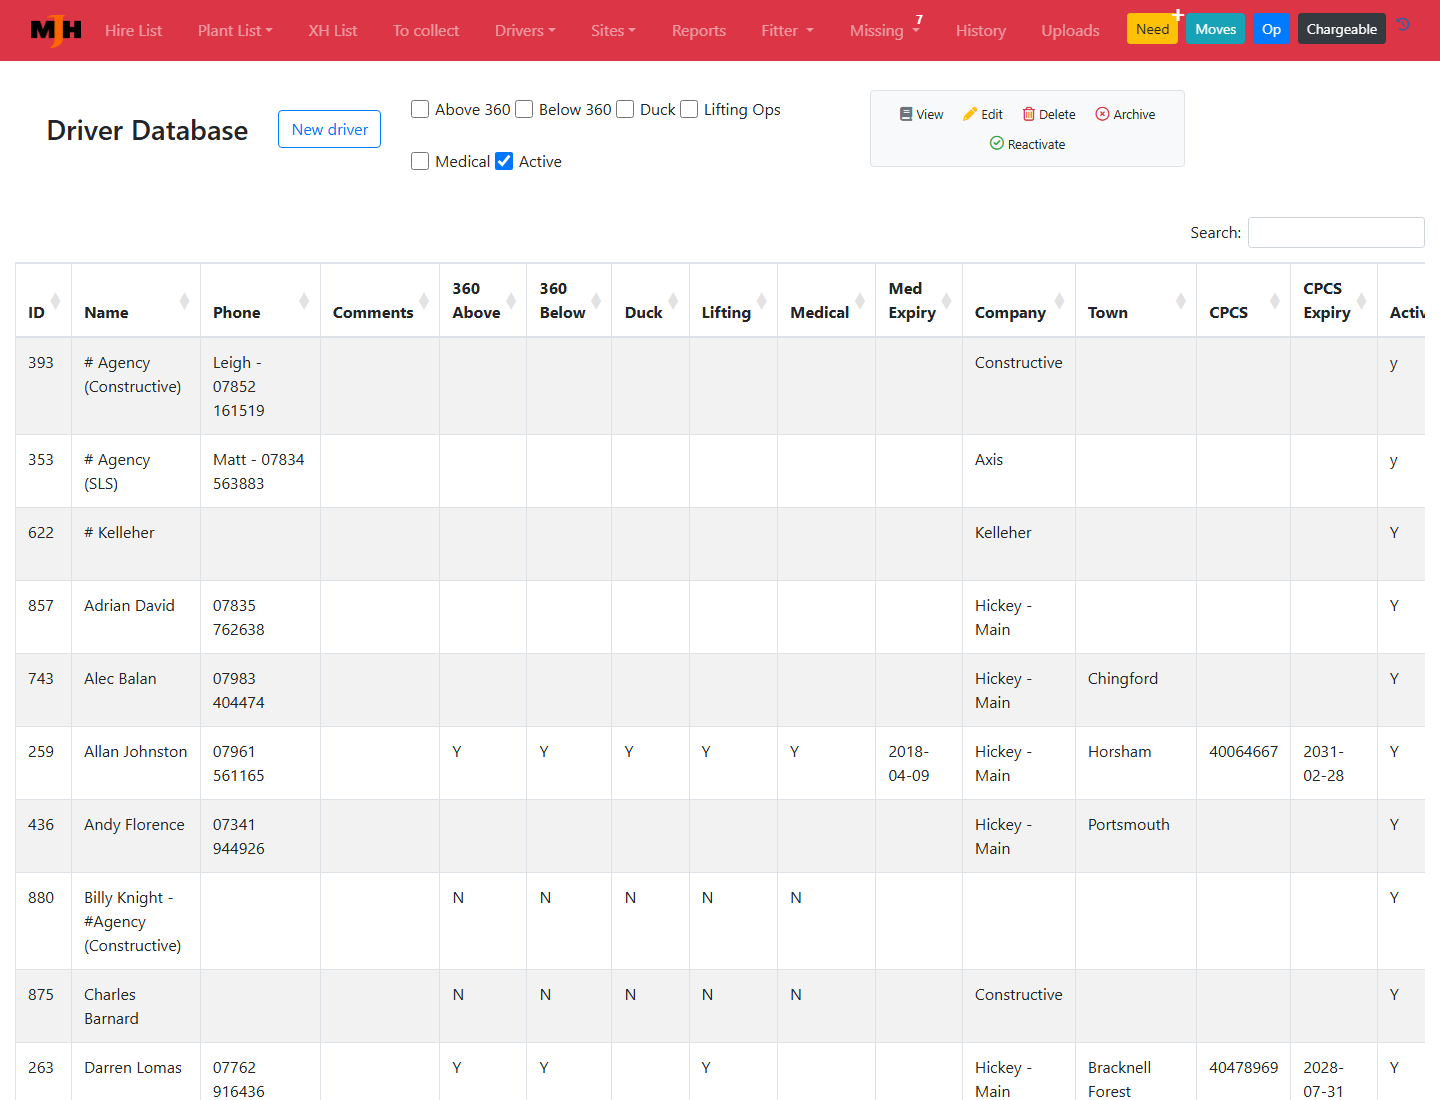
Task: Sort by the 360 Above column
Action: (x=483, y=301)
